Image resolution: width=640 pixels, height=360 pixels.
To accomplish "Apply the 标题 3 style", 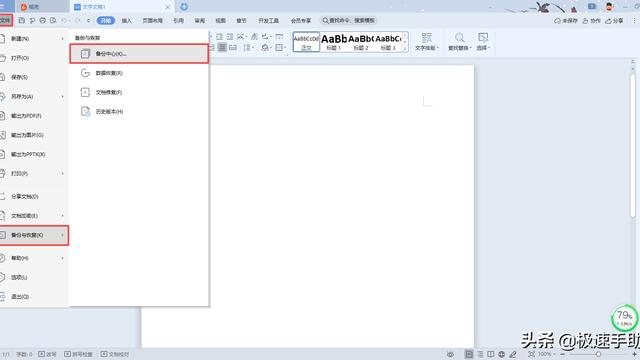I will pos(388,42).
